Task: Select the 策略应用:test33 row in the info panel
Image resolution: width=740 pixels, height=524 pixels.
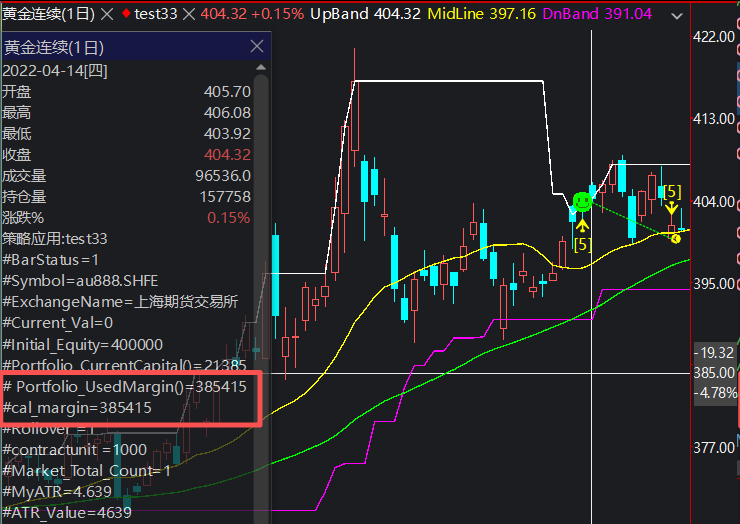Action: 55,238
